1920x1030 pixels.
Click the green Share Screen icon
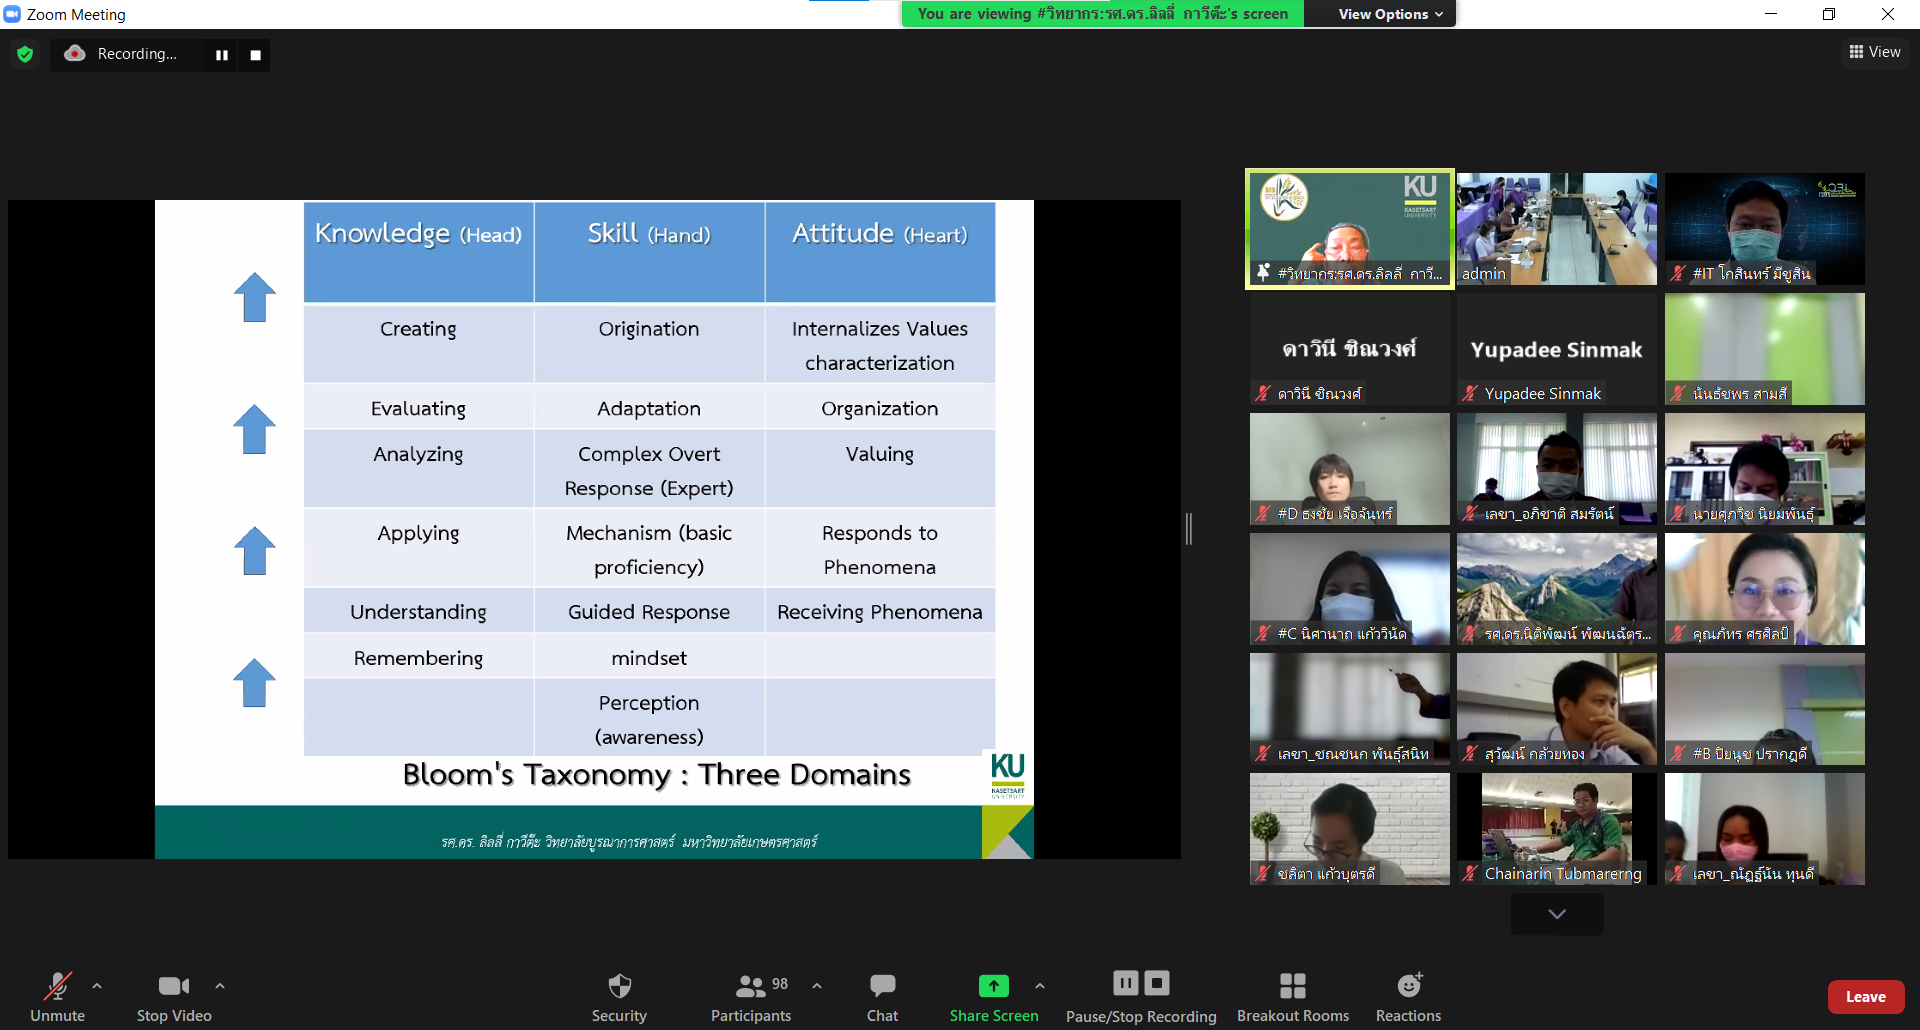pos(993,986)
